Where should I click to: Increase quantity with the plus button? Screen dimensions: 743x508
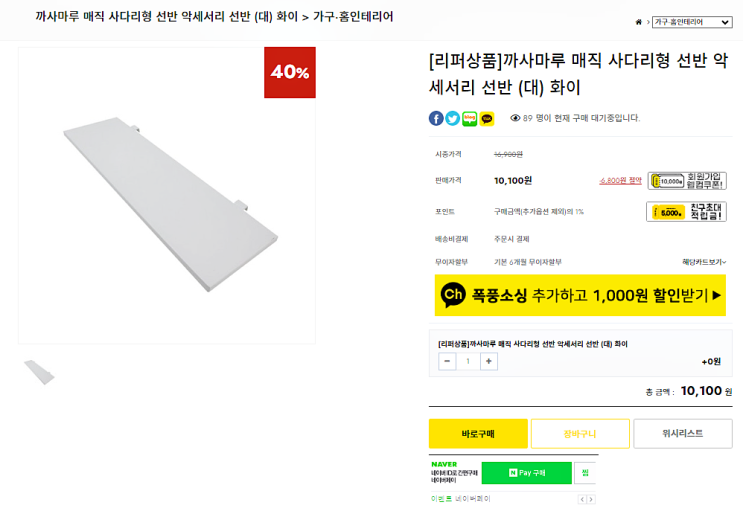(489, 361)
